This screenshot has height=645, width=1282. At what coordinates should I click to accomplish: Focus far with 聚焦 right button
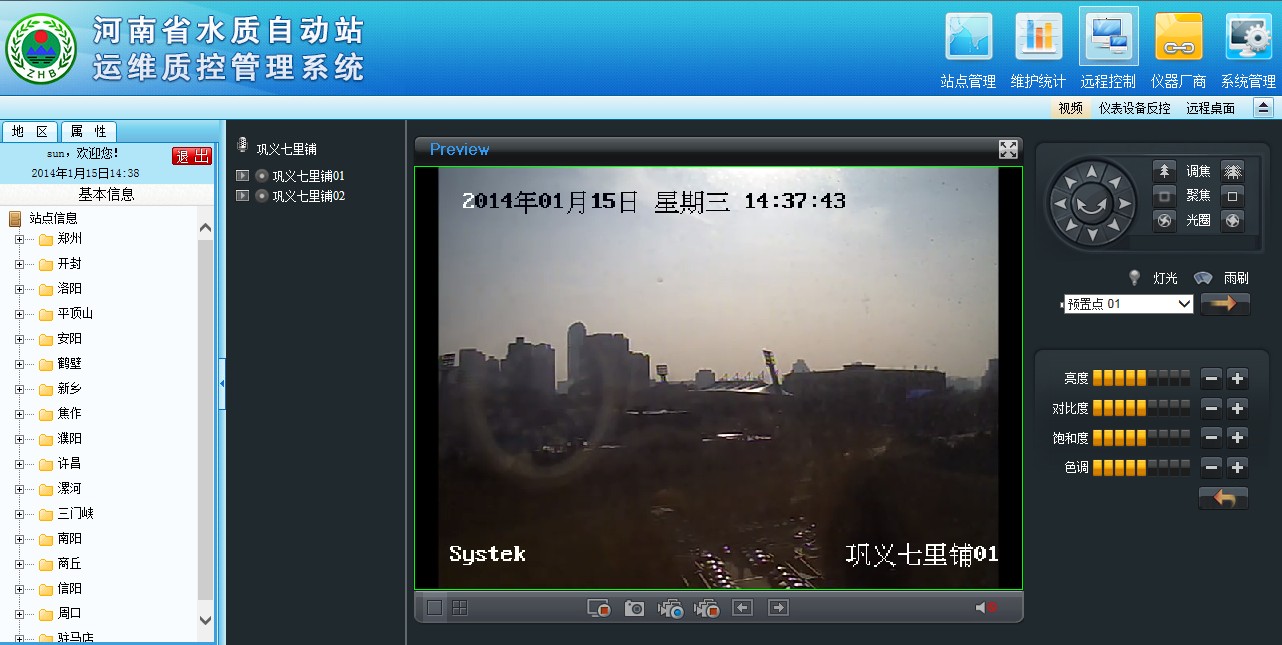(1233, 195)
